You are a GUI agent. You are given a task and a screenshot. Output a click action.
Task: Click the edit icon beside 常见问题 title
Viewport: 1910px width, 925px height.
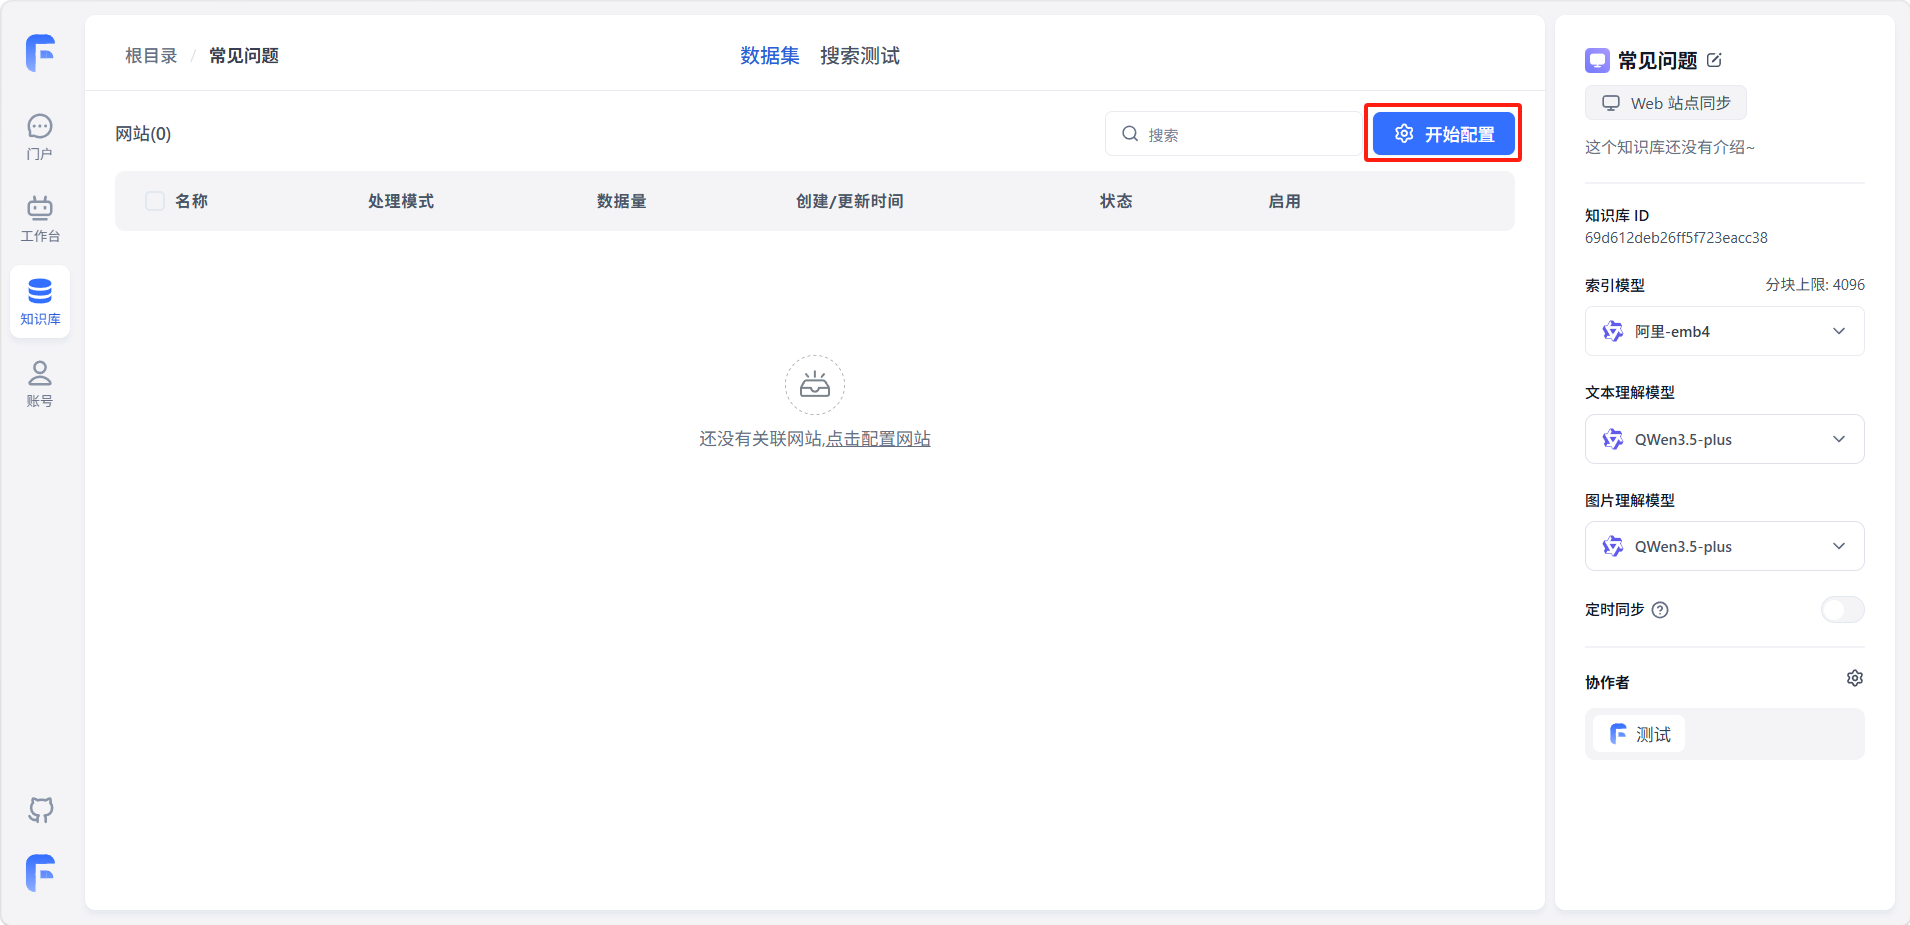[1714, 60]
